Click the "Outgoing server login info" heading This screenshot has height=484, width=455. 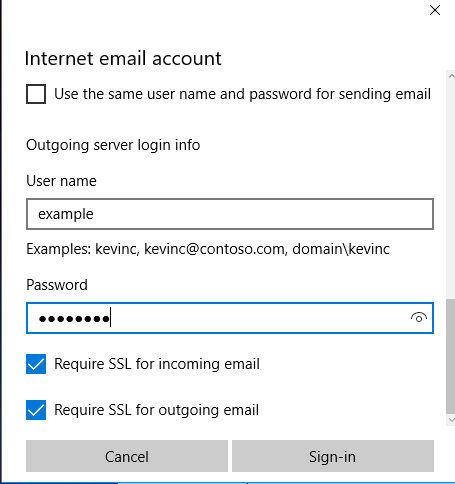[113, 145]
